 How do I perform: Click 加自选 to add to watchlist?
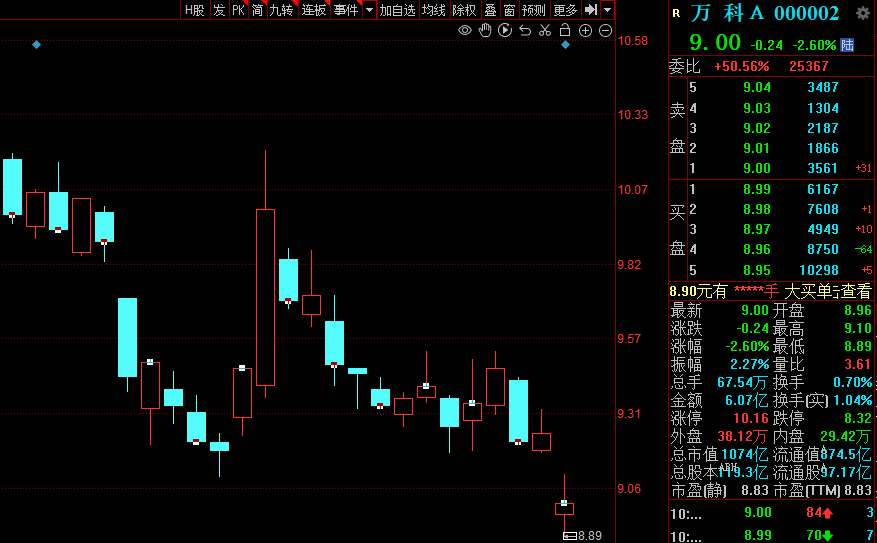click(x=398, y=10)
